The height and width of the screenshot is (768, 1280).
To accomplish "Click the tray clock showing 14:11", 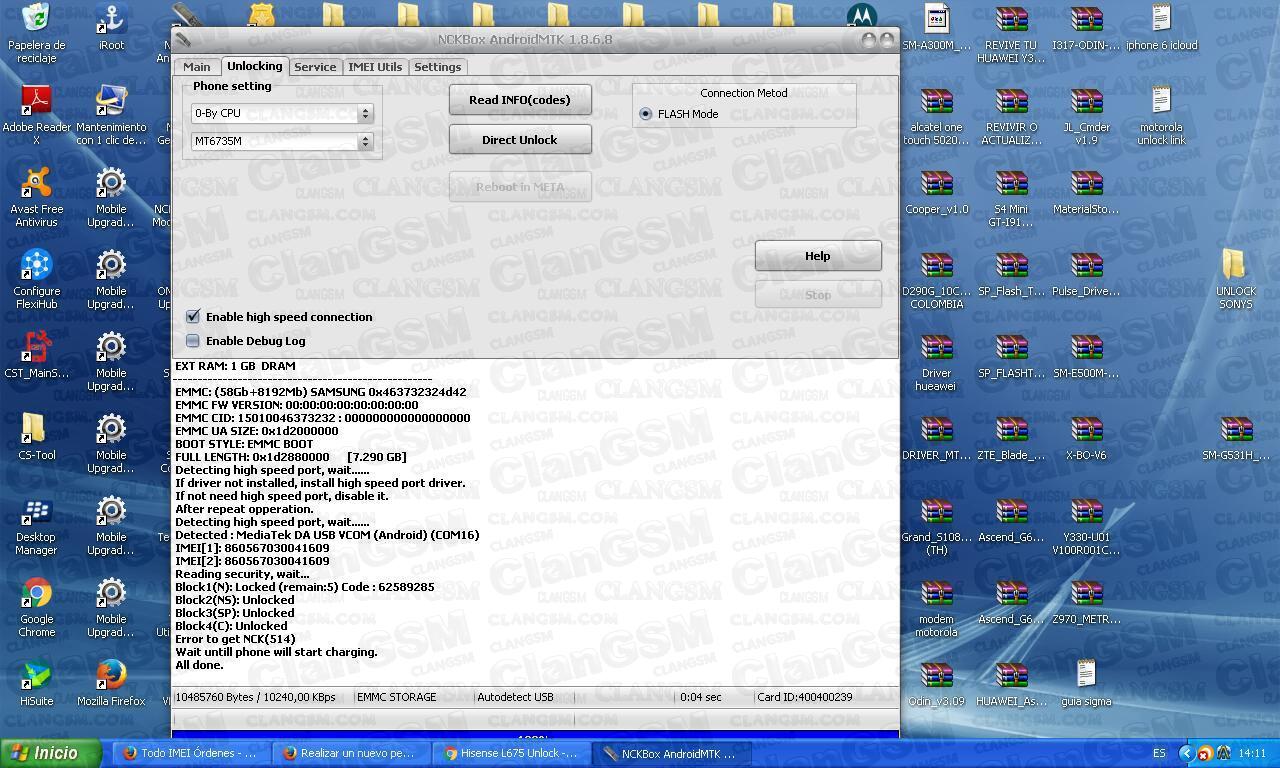I will pos(1251,754).
